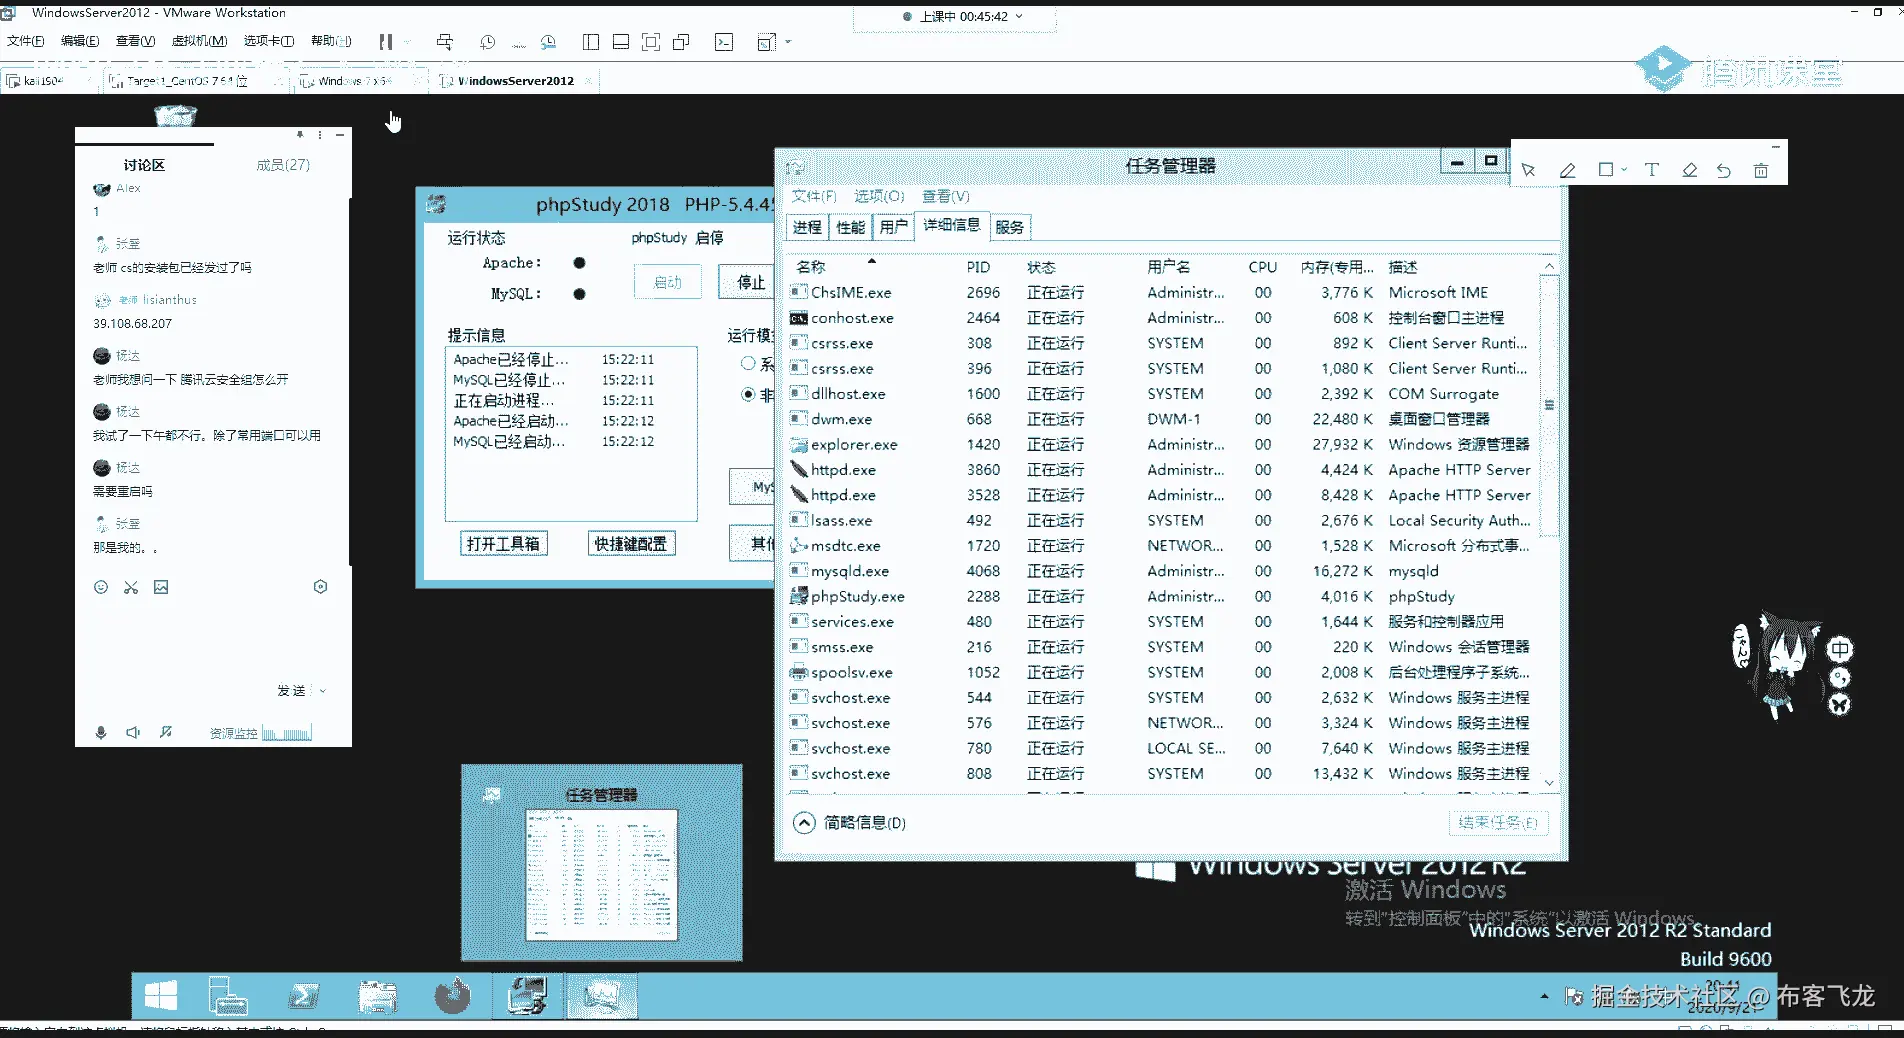Select the pointer annotation tool
Viewport: 1904px width, 1038px height.
coord(1528,170)
